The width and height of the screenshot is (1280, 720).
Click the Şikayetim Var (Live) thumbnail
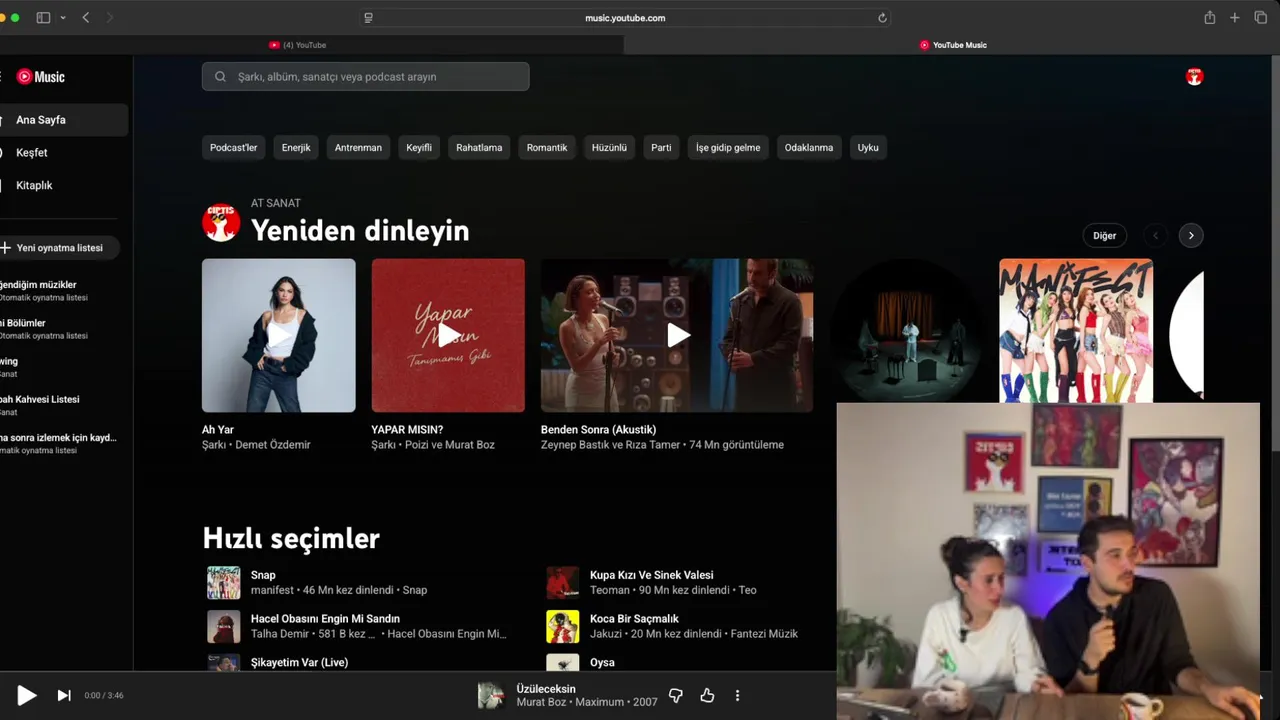tap(224, 662)
